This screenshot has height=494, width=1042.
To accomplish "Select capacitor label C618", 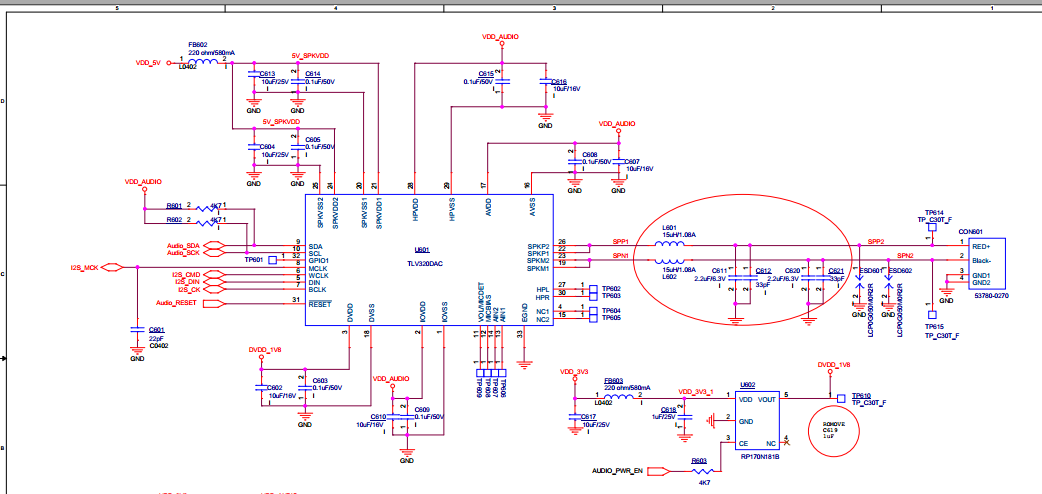I will (669, 410).
